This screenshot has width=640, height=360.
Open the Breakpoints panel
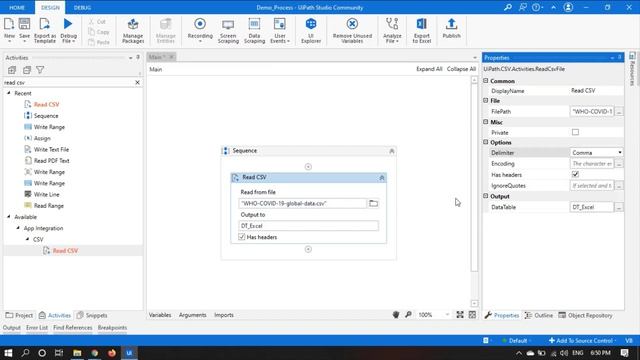pyautogui.click(x=112, y=328)
